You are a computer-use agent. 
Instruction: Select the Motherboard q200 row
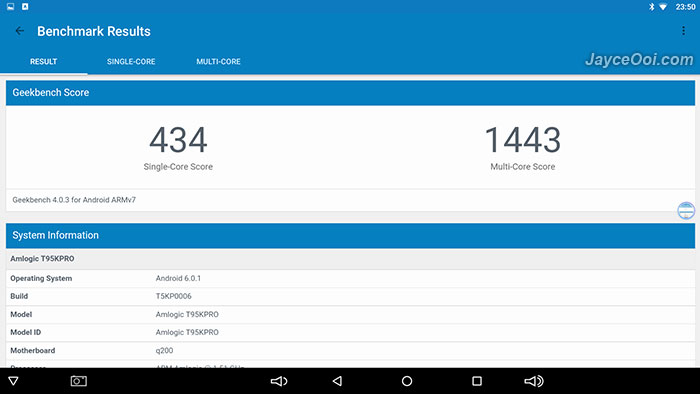pos(350,351)
